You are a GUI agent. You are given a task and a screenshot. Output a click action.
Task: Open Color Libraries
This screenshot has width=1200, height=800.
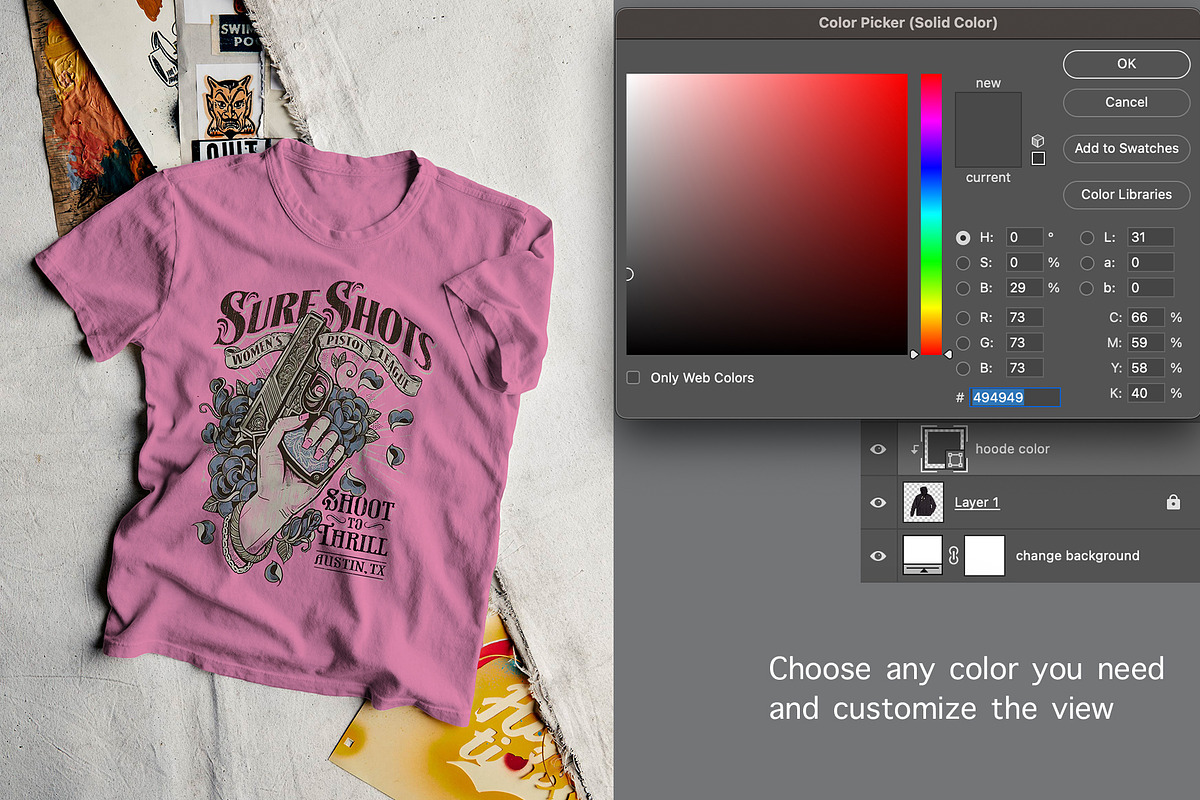coord(1126,194)
